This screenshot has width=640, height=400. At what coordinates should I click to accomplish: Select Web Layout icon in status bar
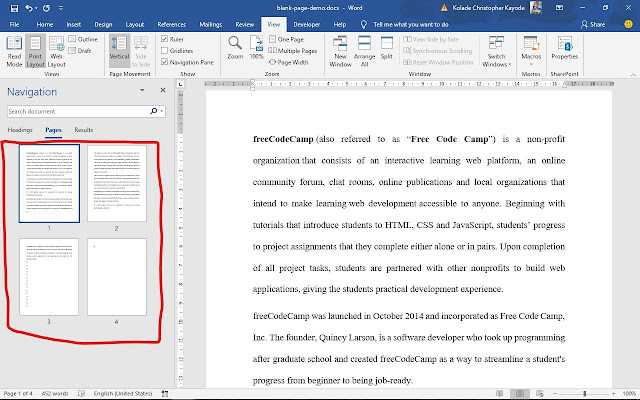(x=540, y=393)
